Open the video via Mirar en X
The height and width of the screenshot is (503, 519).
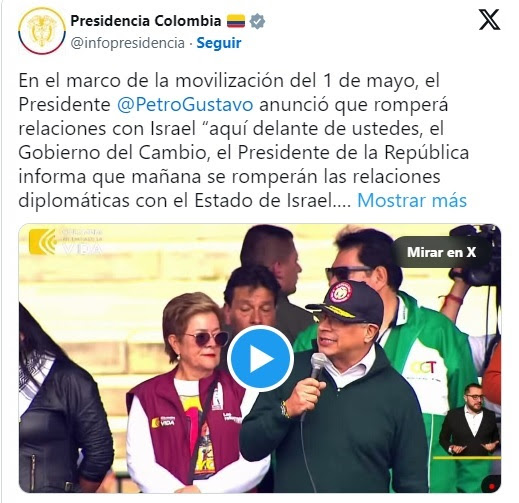click(441, 252)
